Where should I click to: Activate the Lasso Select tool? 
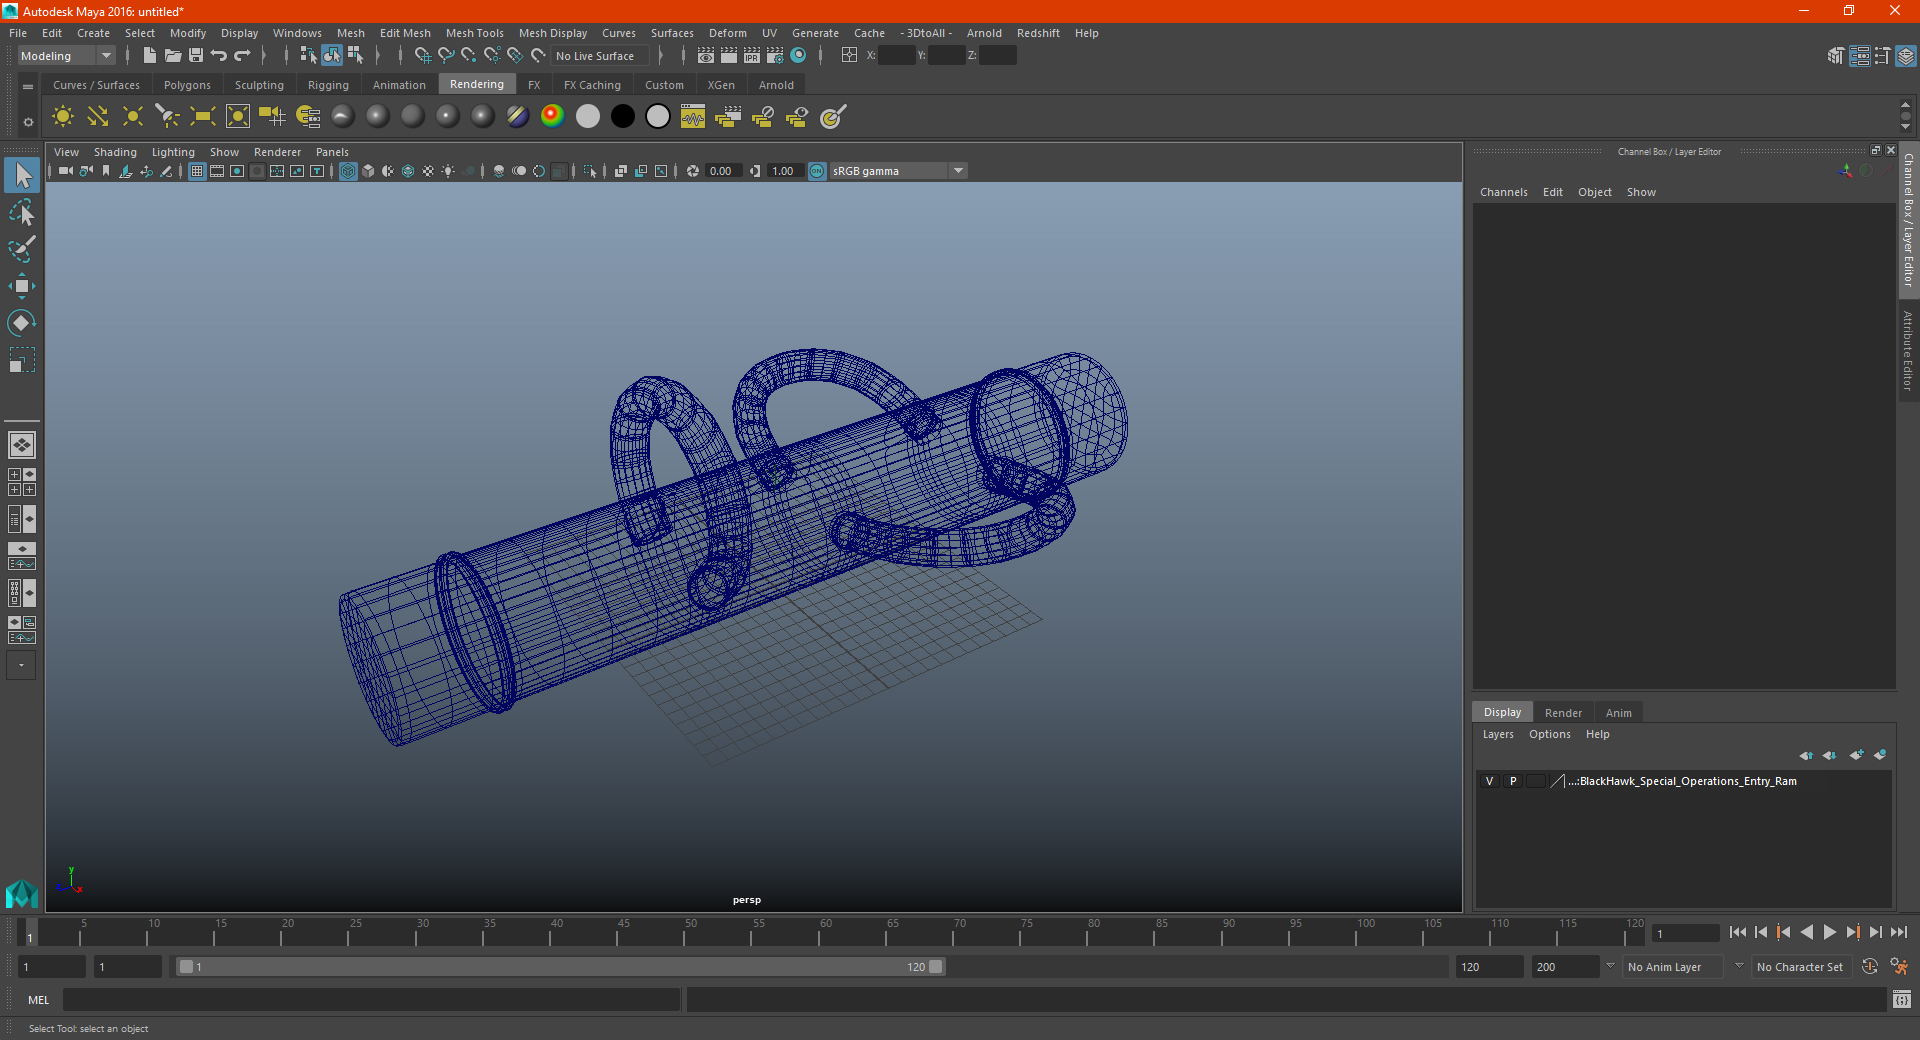(21, 212)
